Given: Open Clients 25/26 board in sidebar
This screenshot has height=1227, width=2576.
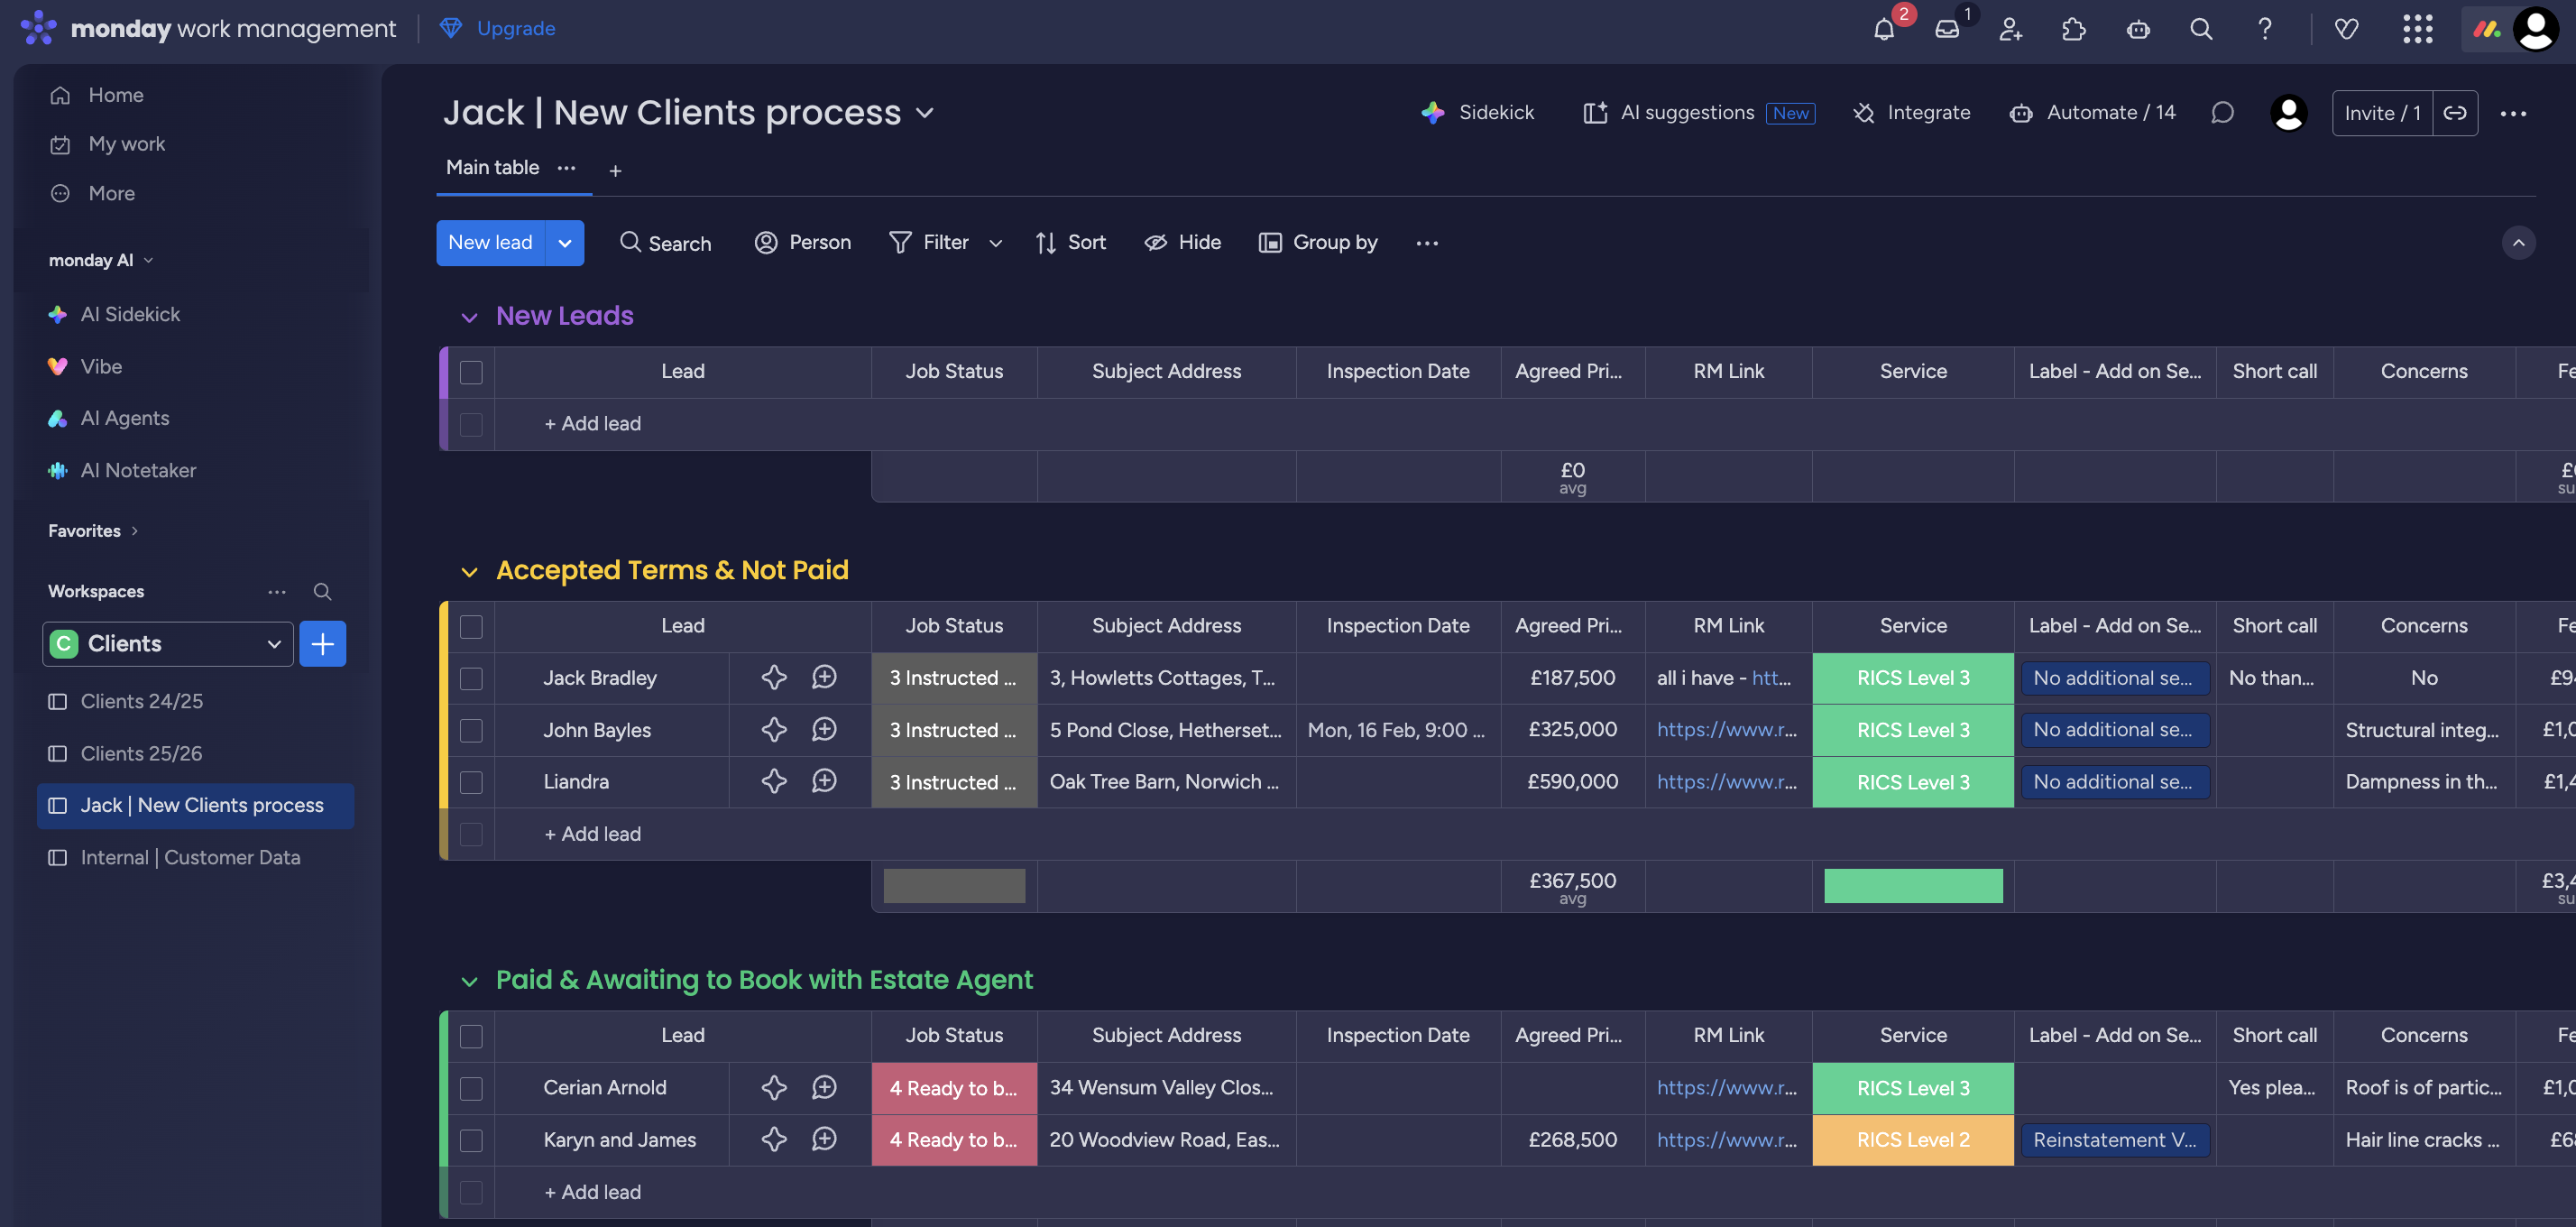Looking at the screenshot, I should pyautogui.click(x=141, y=753).
